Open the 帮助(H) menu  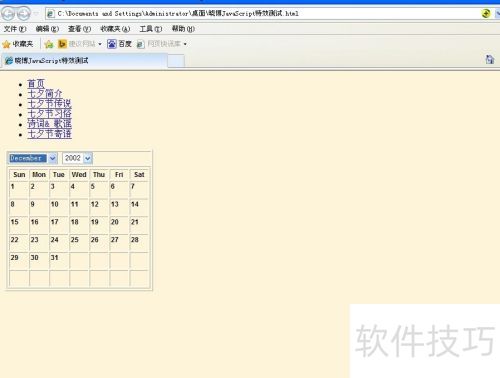tap(183, 29)
